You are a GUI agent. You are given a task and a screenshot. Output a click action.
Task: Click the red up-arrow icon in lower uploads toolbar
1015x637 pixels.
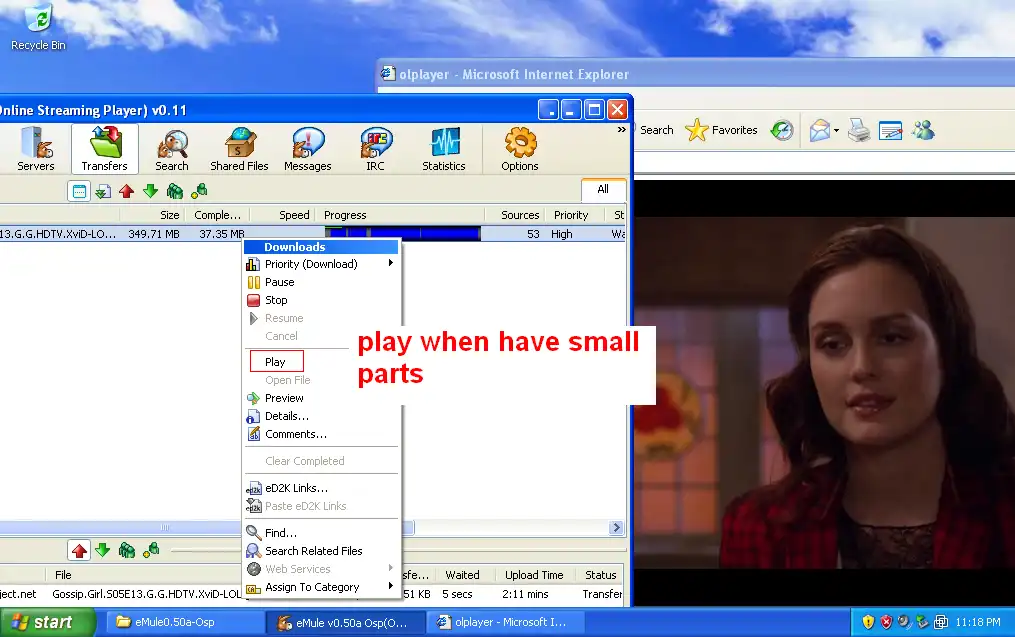point(79,551)
